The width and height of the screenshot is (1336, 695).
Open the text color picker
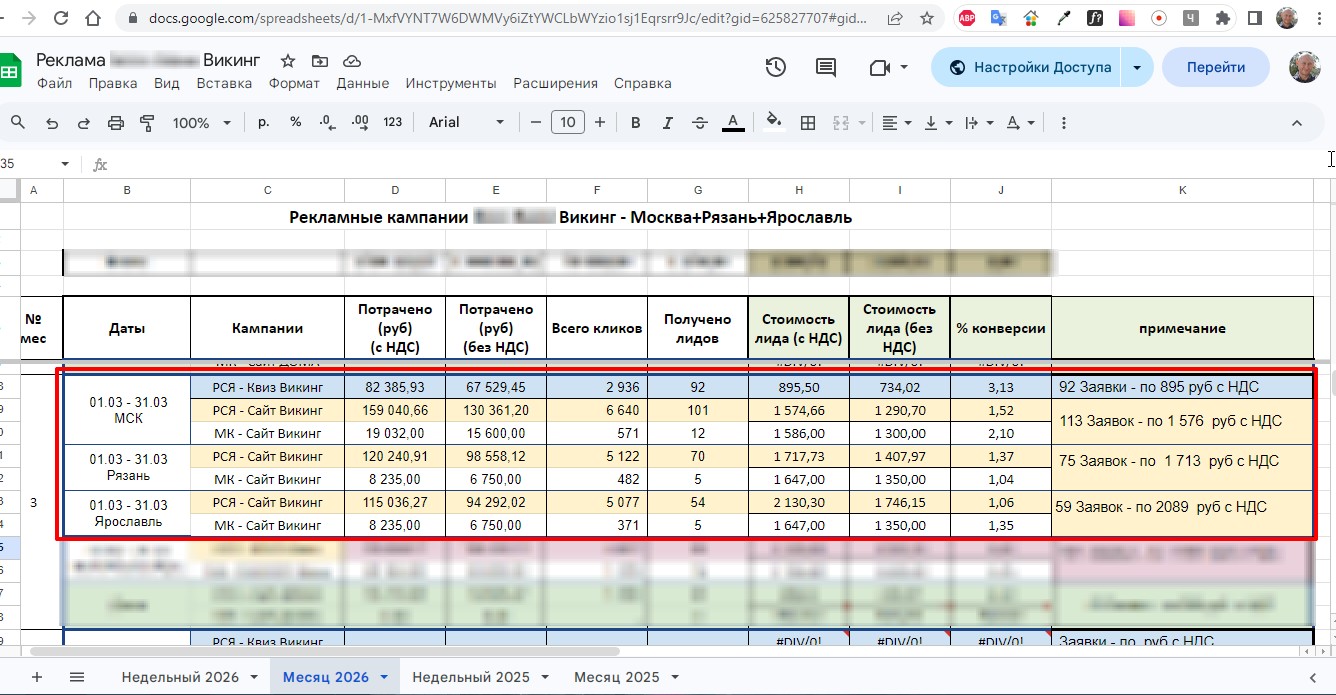[733, 122]
